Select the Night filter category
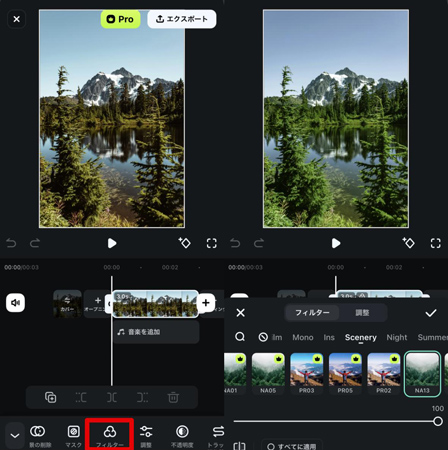Image resolution: width=448 pixels, height=450 pixels. click(397, 337)
